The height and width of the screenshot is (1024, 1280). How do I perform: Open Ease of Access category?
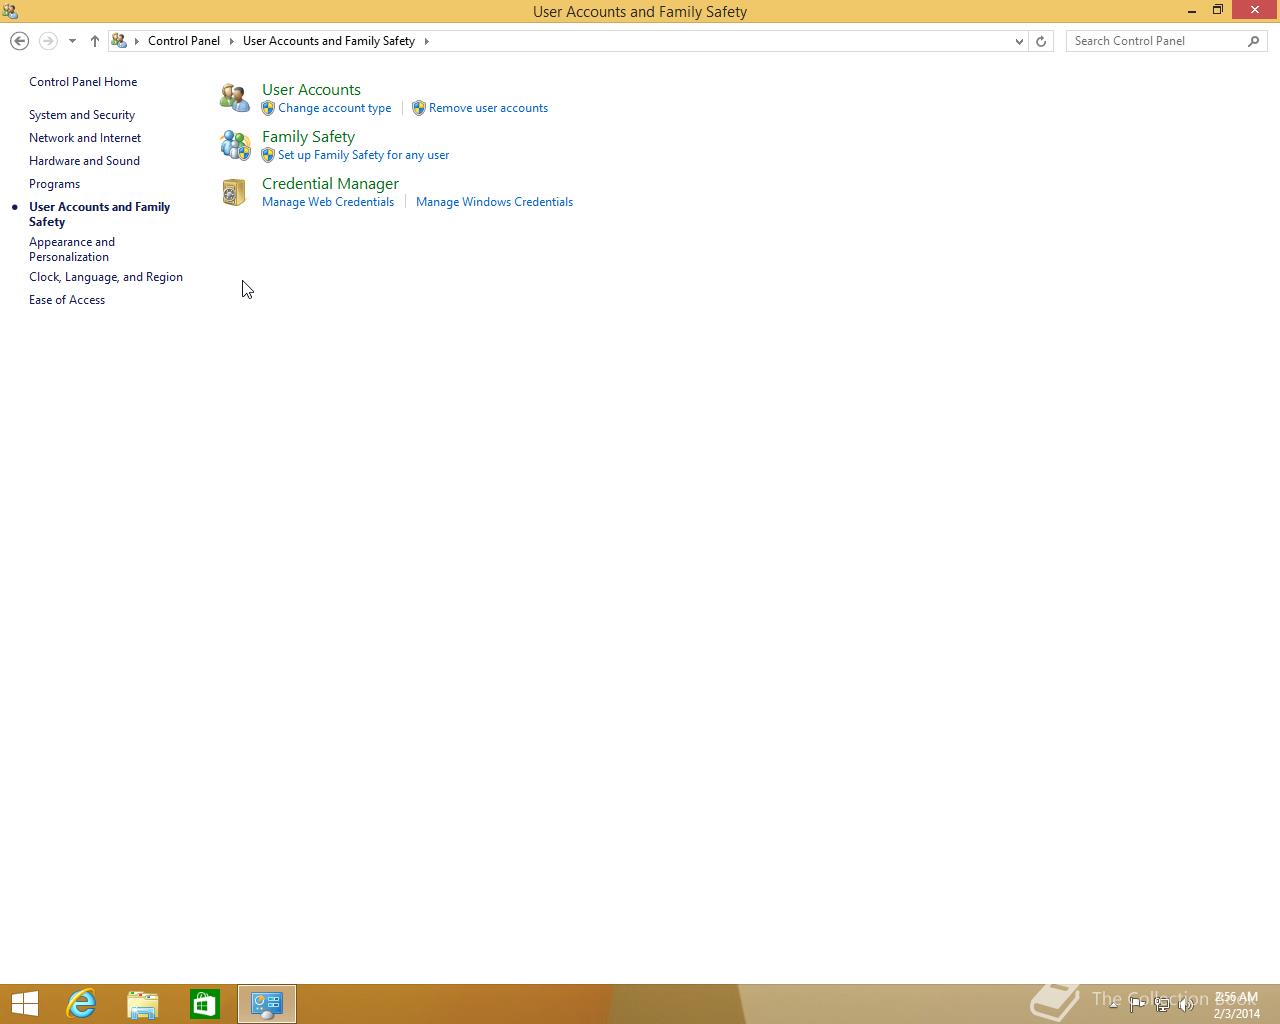(x=67, y=300)
